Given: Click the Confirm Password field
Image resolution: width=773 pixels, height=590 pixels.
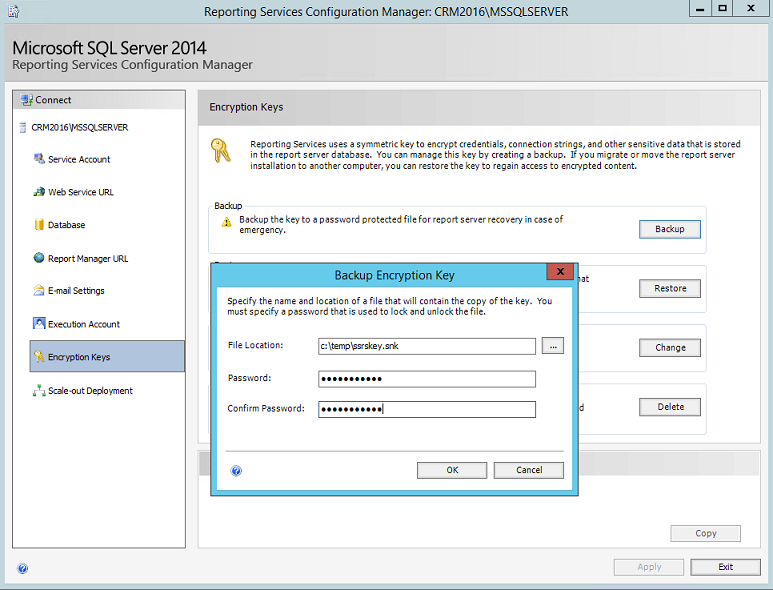Looking at the screenshot, I should (427, 409).
